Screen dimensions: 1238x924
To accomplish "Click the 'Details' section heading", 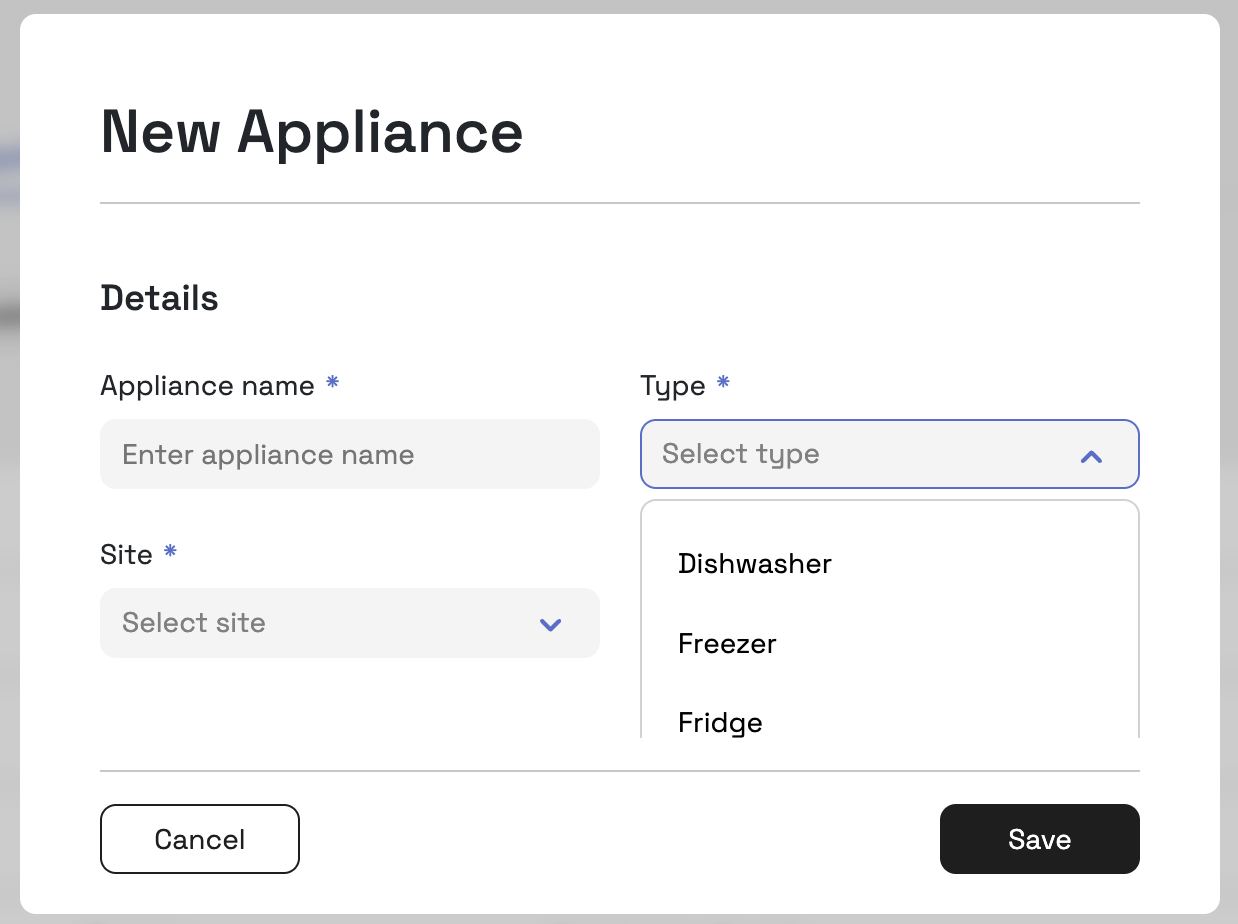I will point(159,298).
